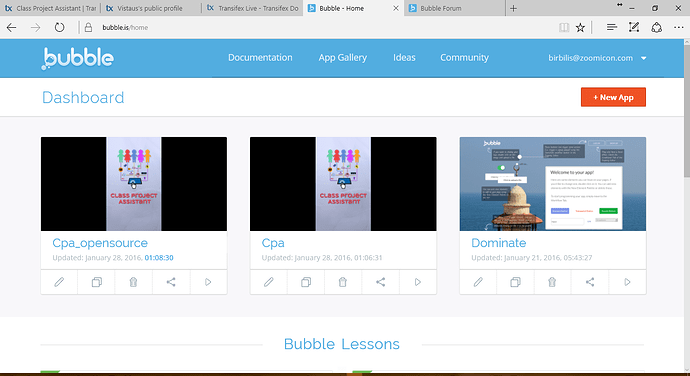This screenshot has width=690, height=376.
Task: Go to the App Gallery navigation link
Action: pos(343,58)
